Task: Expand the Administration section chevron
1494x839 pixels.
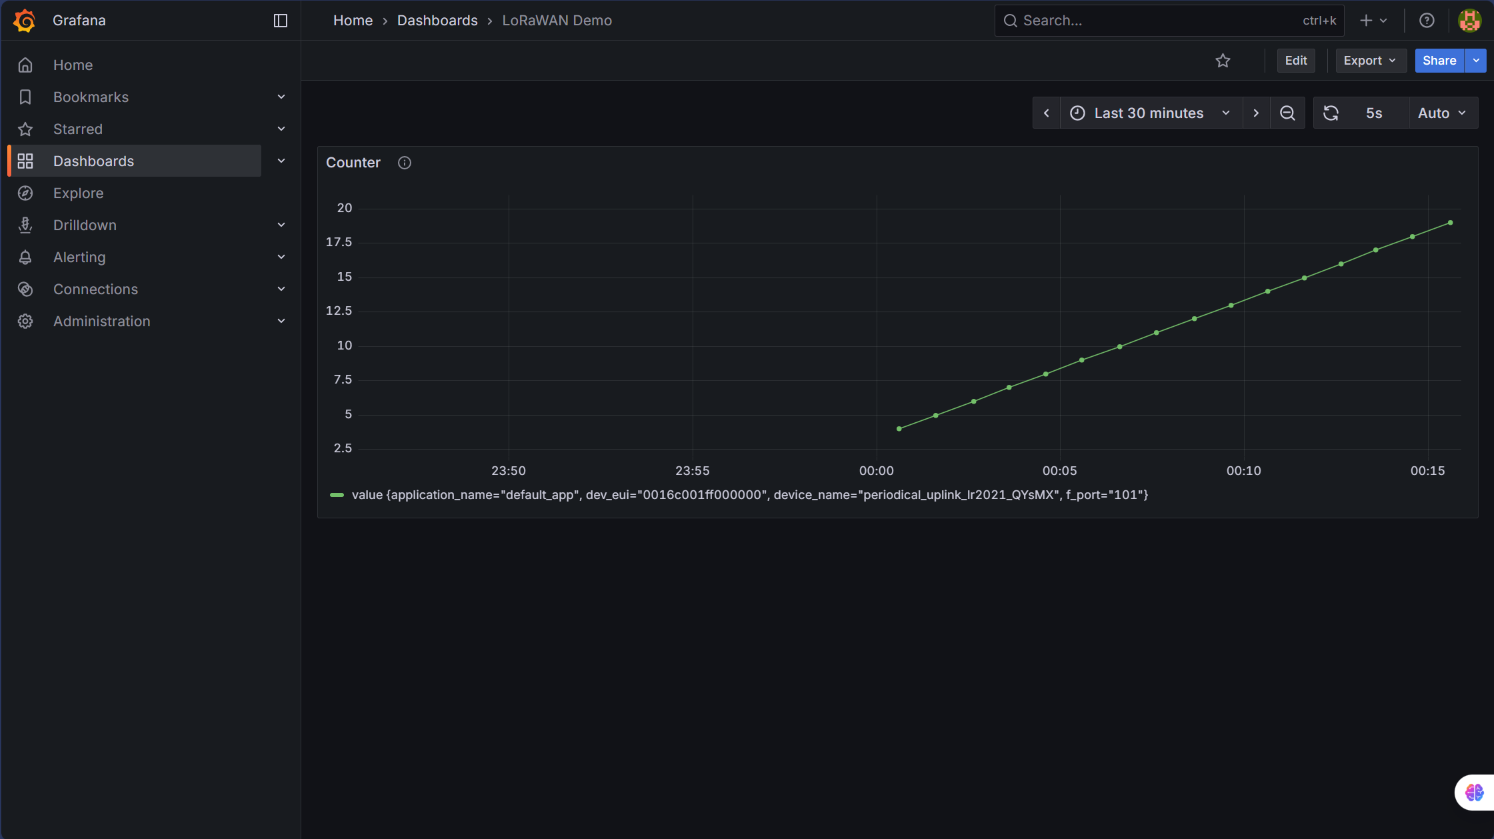Action: click(x=281, y=321)
